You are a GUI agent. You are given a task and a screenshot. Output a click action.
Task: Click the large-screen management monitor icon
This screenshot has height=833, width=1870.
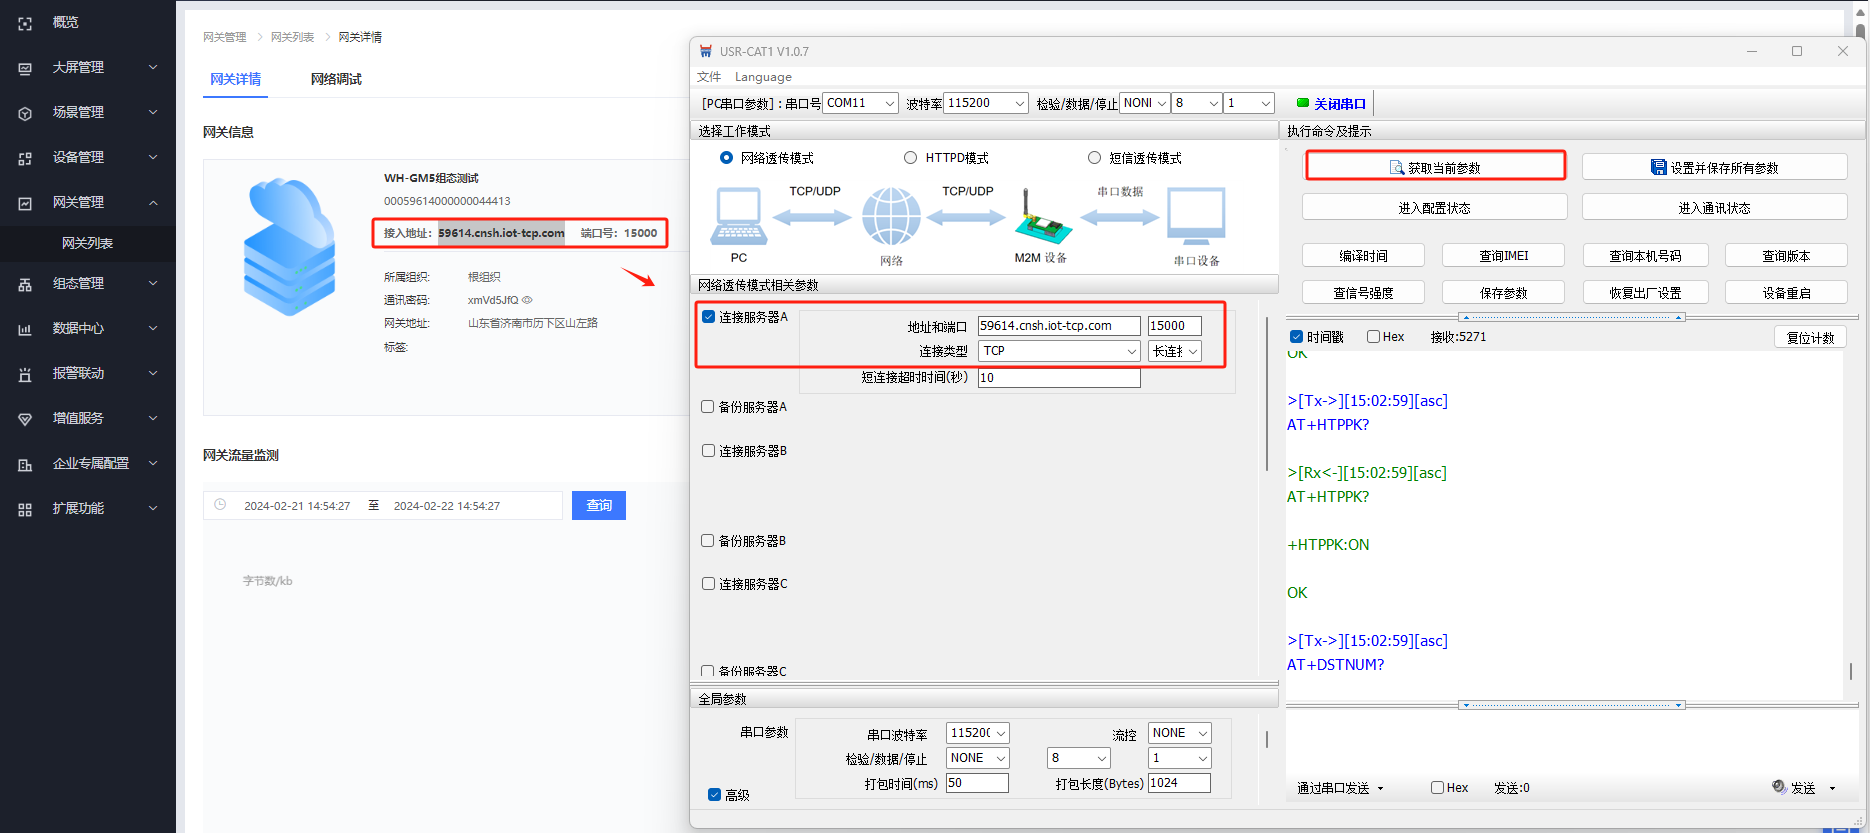coord(25,68)
